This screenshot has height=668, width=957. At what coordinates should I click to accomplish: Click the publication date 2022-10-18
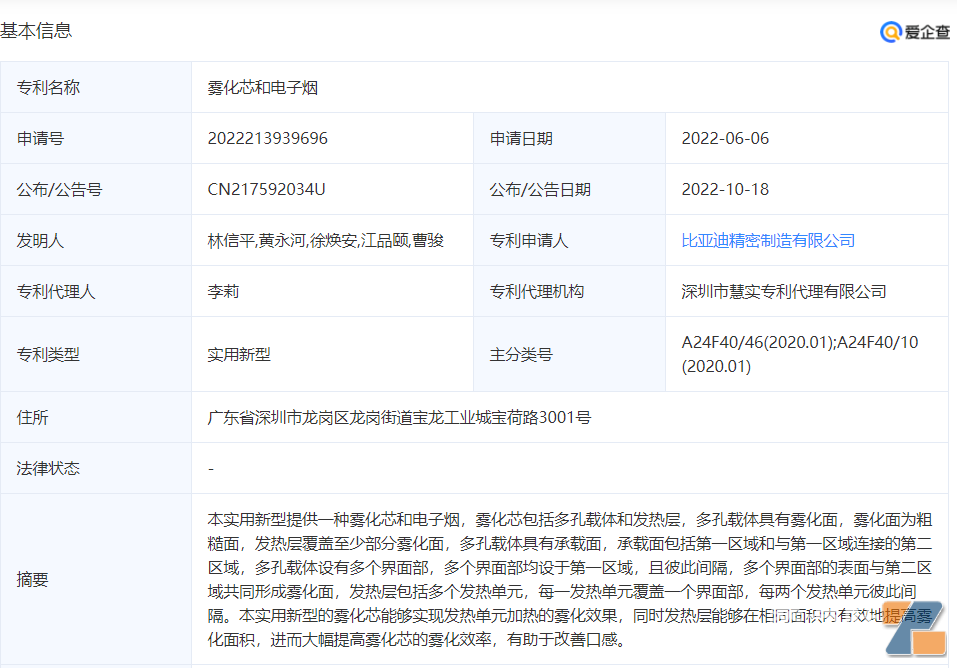725,189
